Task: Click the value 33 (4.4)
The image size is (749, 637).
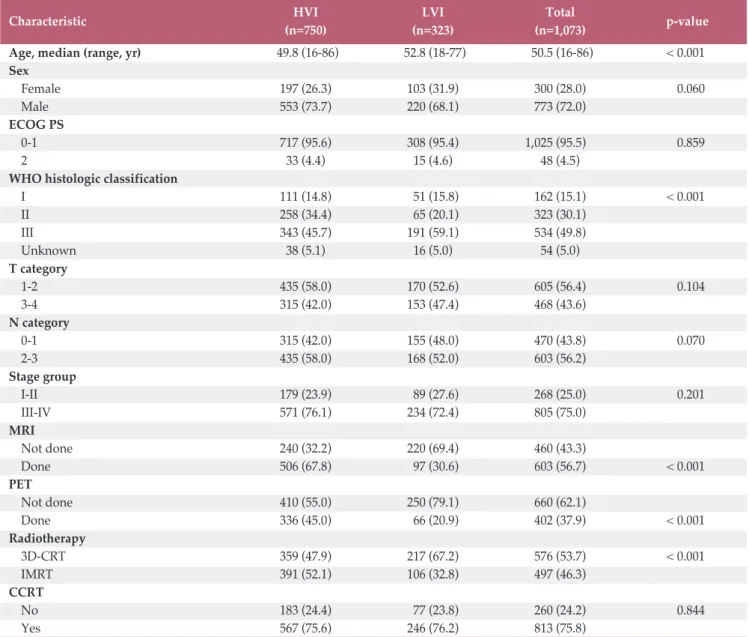Action: tap(306, 160)
